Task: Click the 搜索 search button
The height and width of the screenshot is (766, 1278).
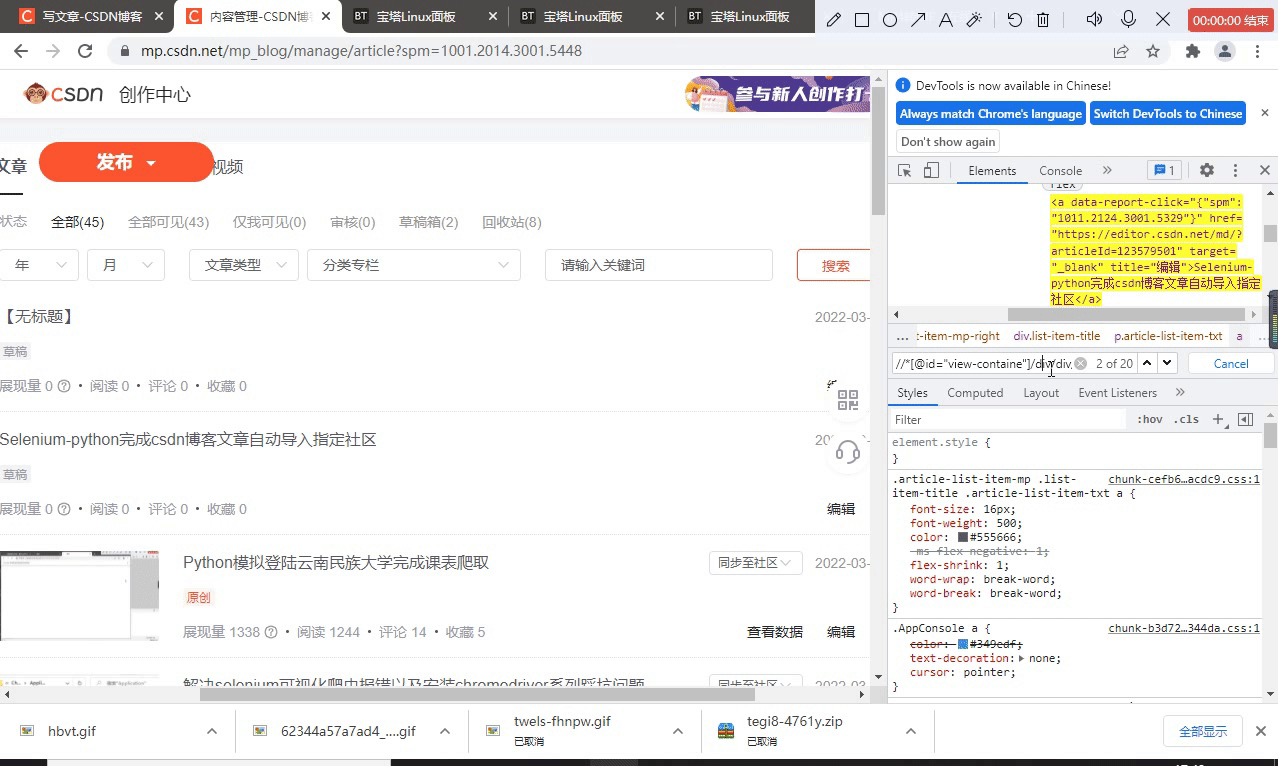Action: pyautogui.click(x=835, y=265)
